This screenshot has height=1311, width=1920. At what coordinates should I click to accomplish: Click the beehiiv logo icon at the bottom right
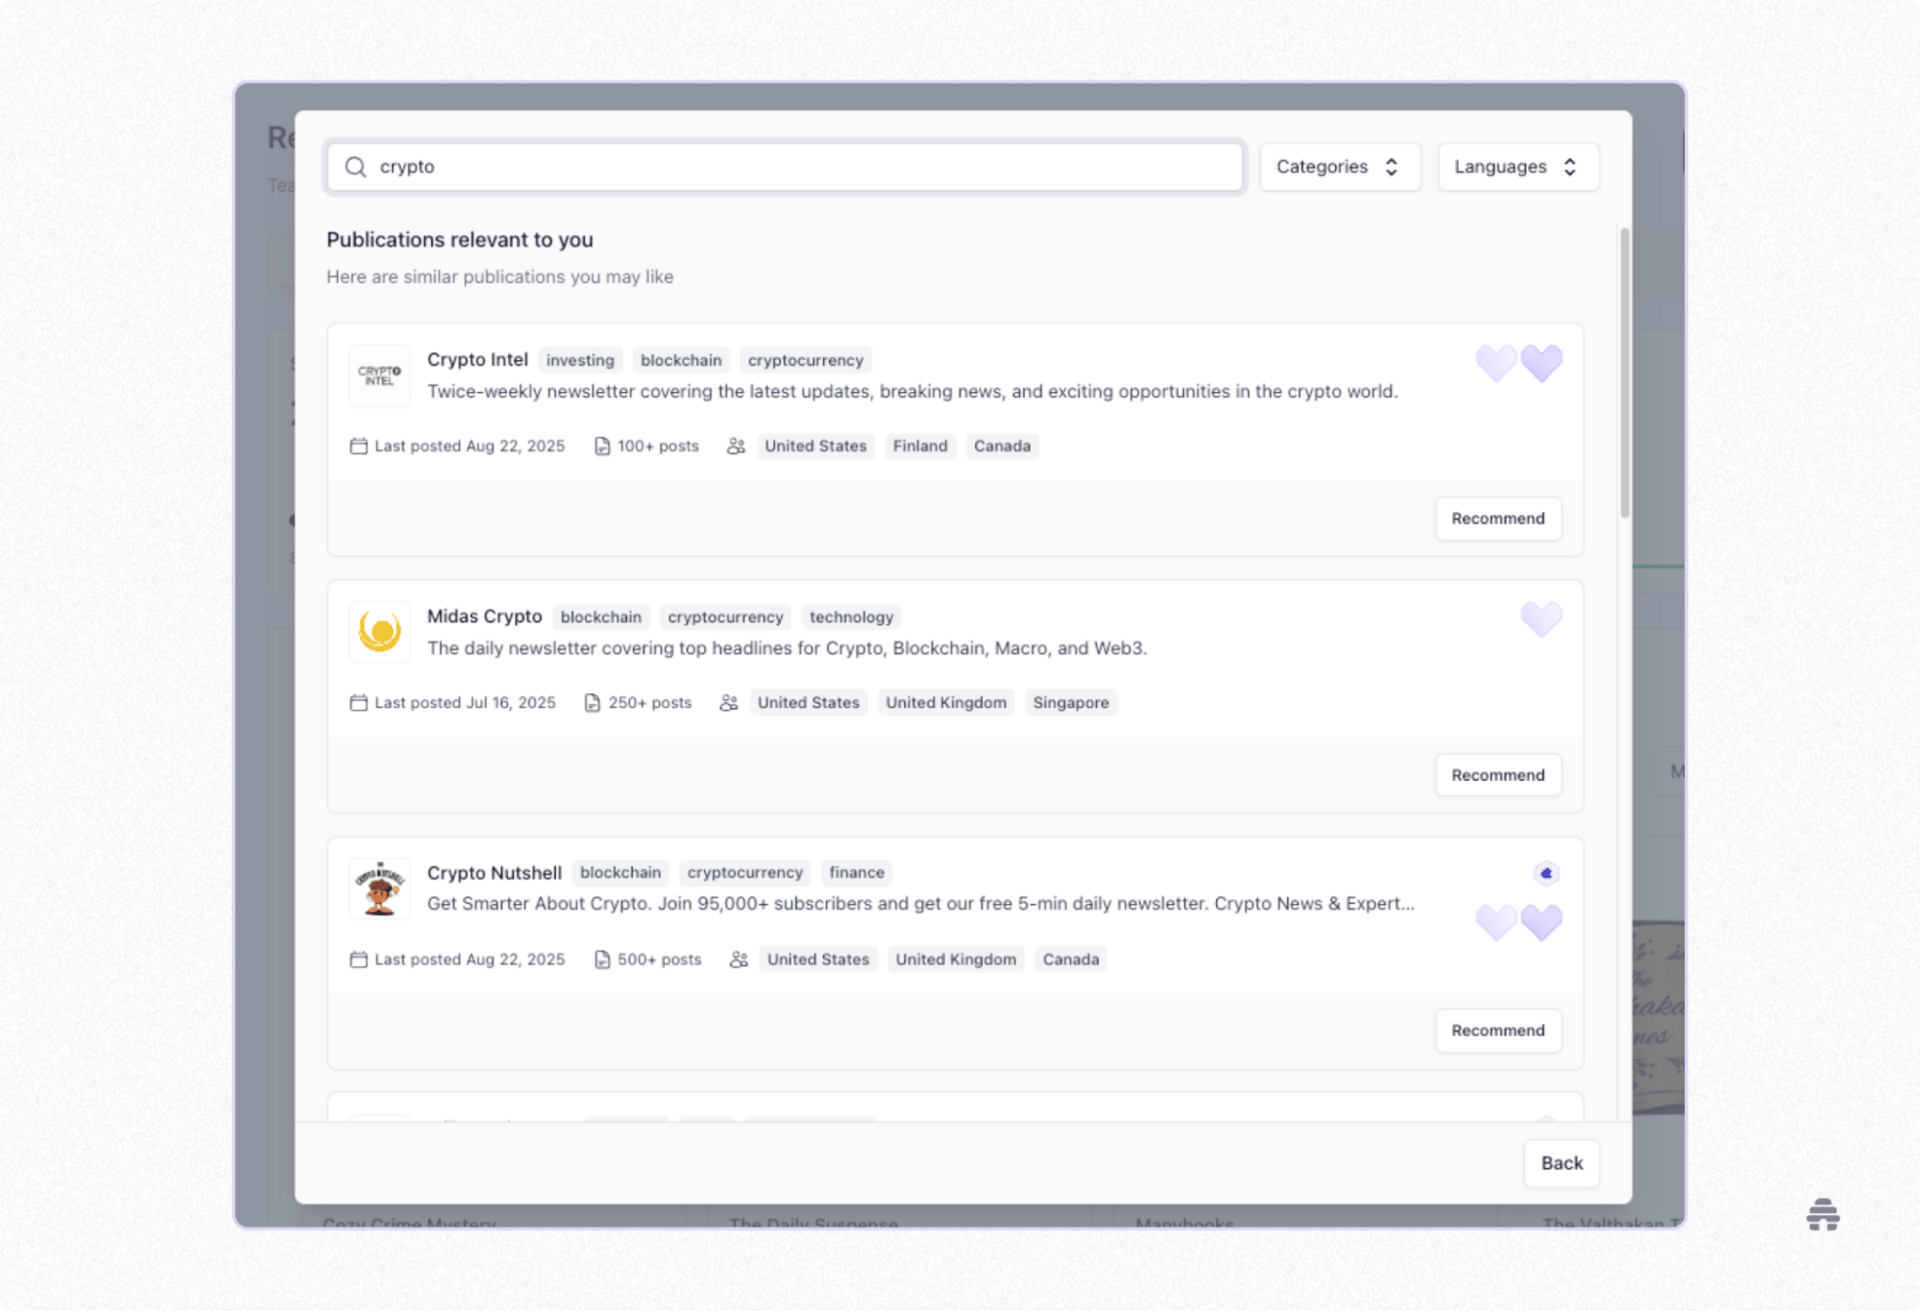(1822, 1215)
